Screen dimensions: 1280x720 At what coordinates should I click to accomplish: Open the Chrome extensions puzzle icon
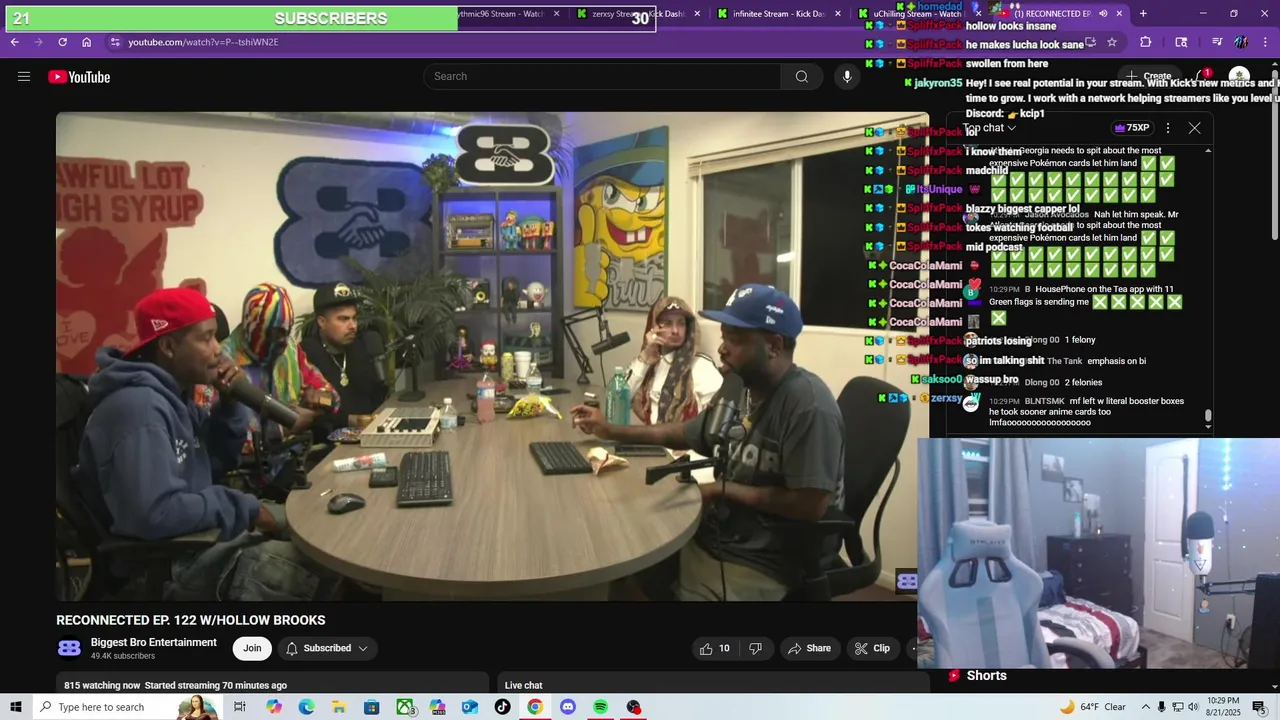click(1146, 42)
